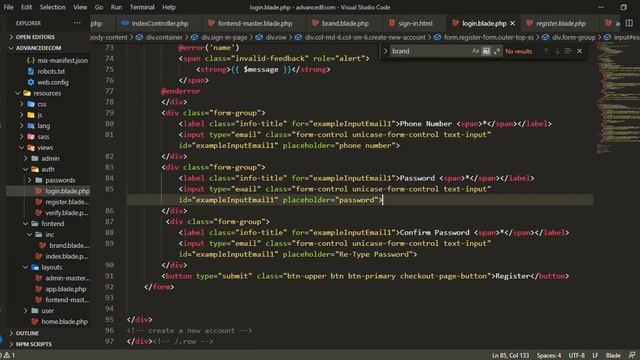
Task: Open the Terminal menu
Action: (142, 7)
